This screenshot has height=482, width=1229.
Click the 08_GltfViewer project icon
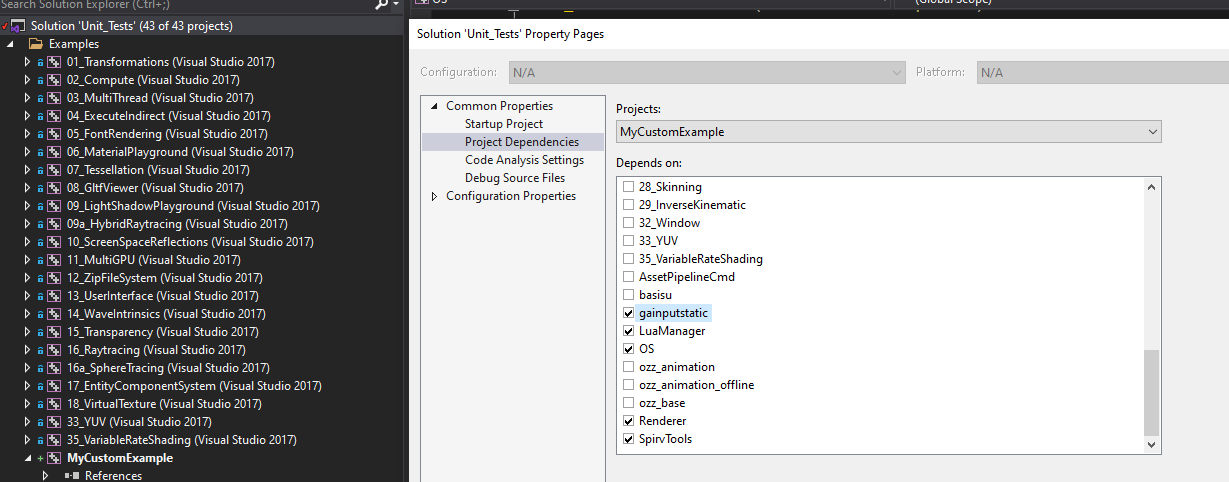click(x=54, y=188)
